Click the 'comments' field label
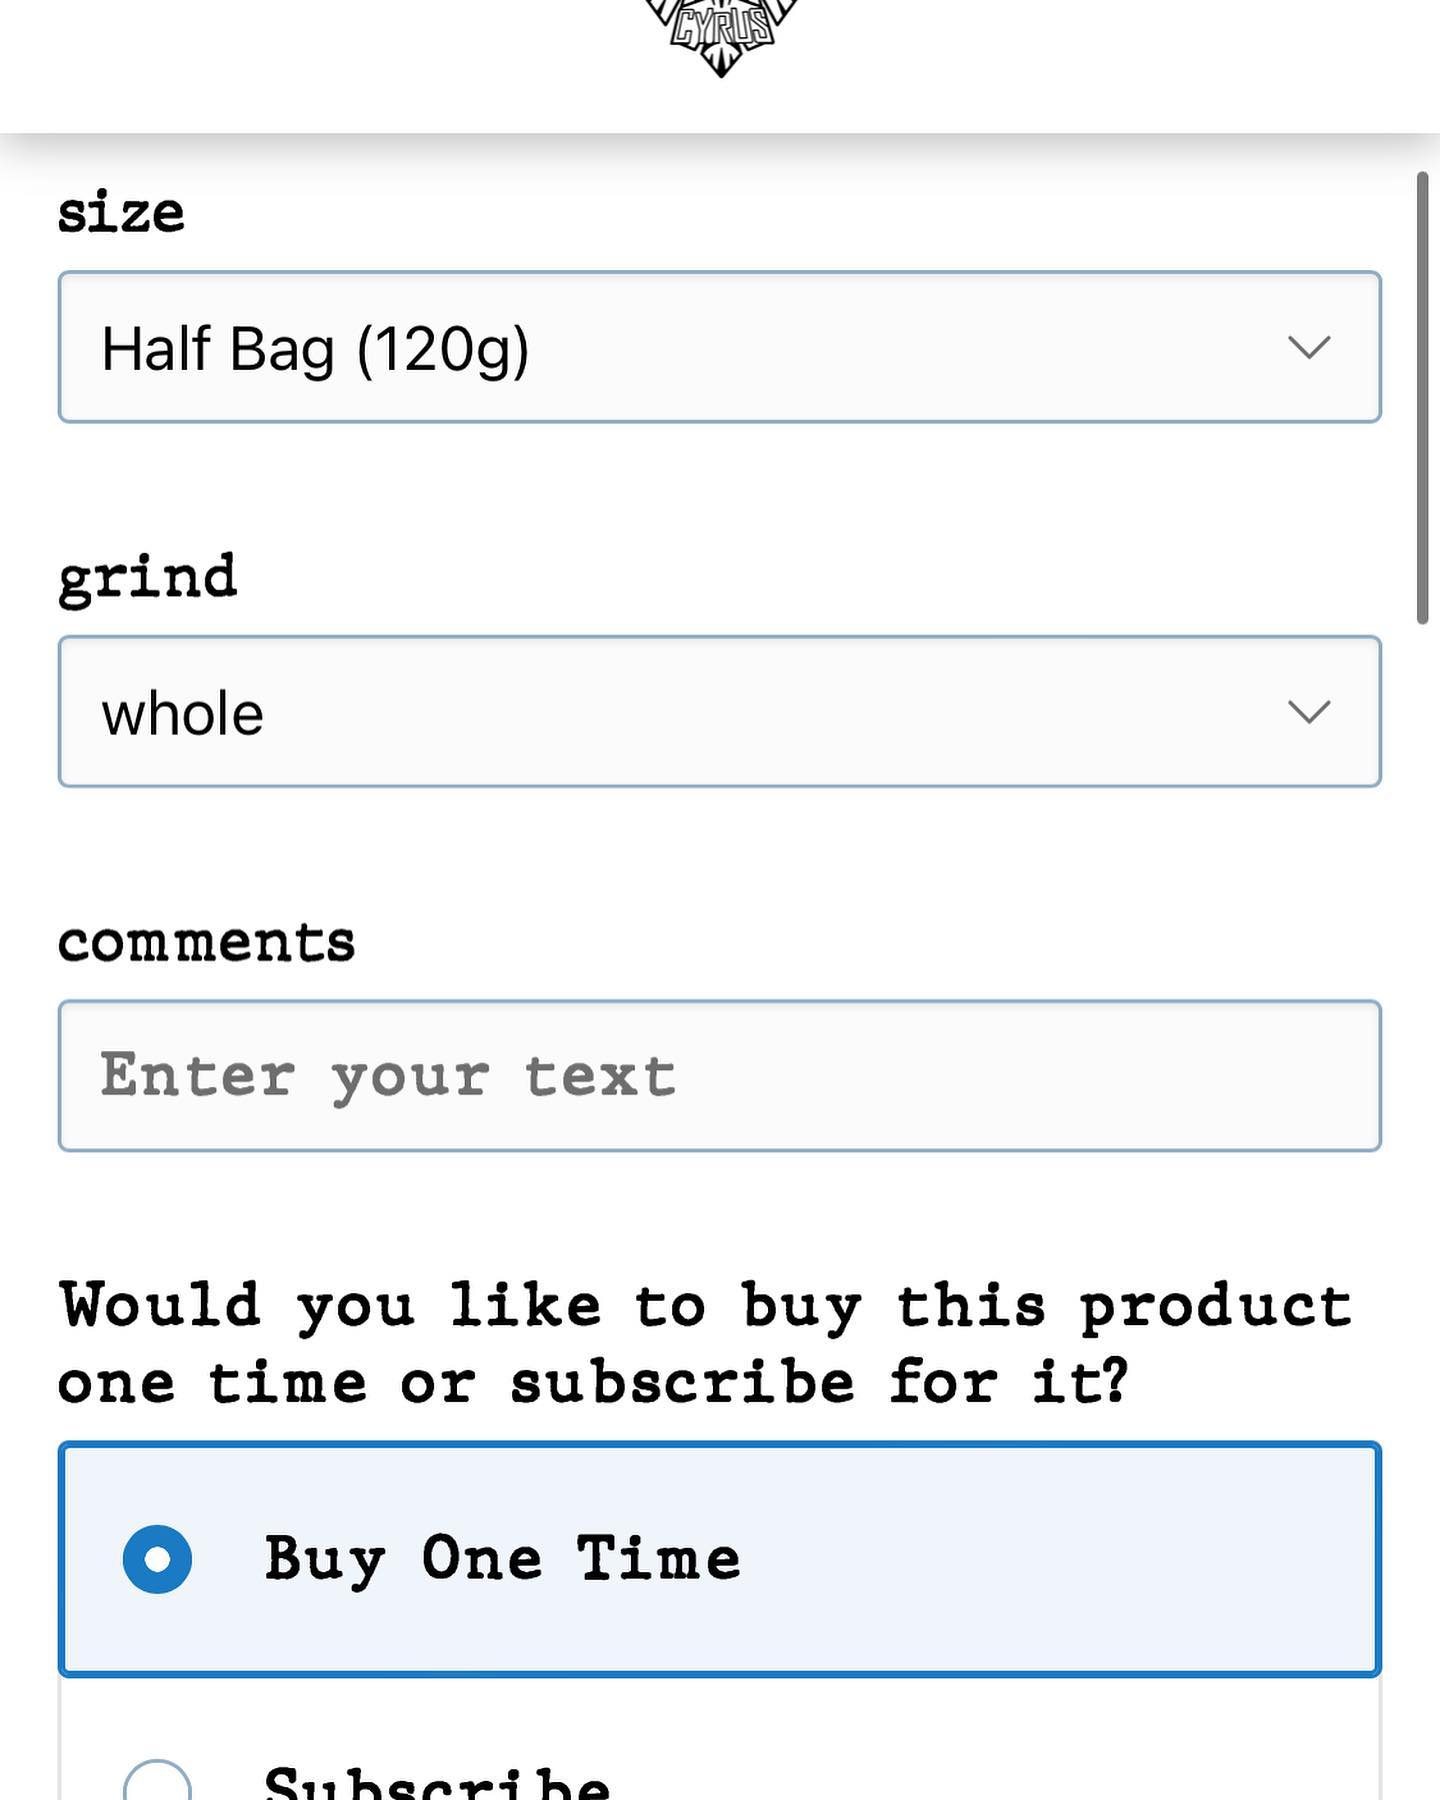The width and height of the screenshot is (1440, 1800). coord(206,942)
